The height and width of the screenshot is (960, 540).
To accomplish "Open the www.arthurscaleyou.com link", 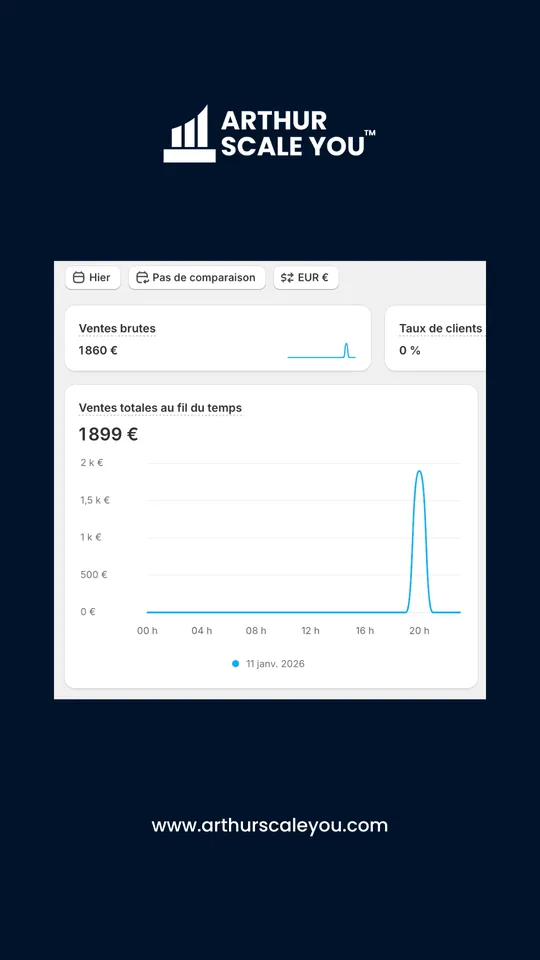I will (x=270, y=825).
